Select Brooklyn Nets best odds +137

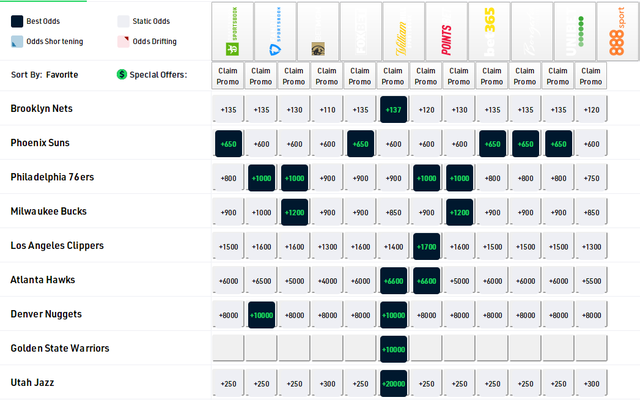point(393,110)
